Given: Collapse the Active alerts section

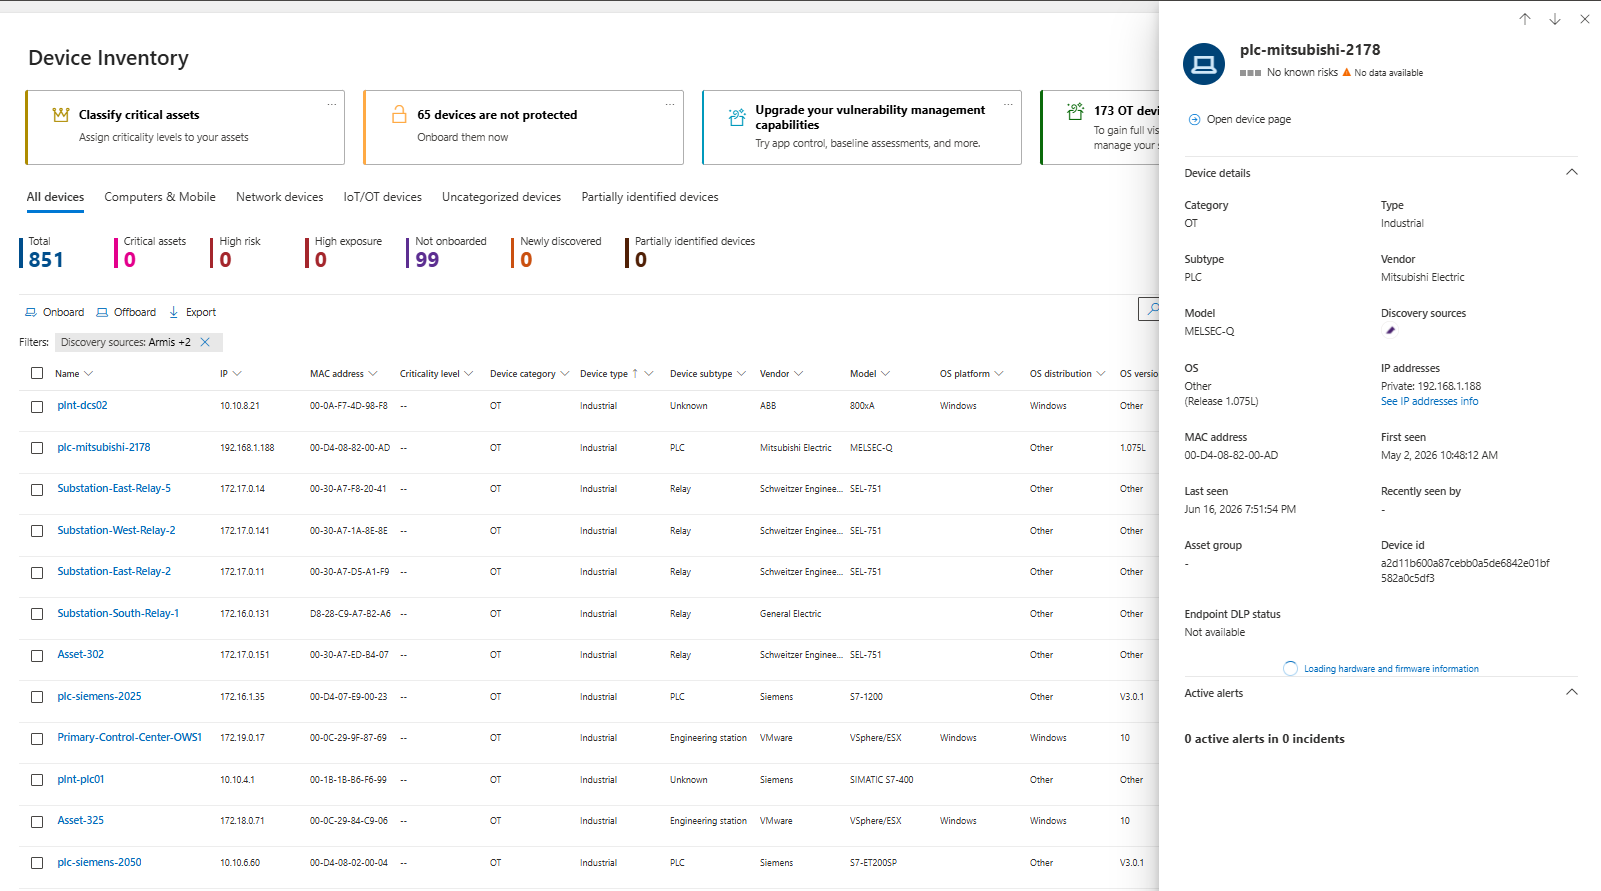Looking at the screenshot, I should point(1572,692).
